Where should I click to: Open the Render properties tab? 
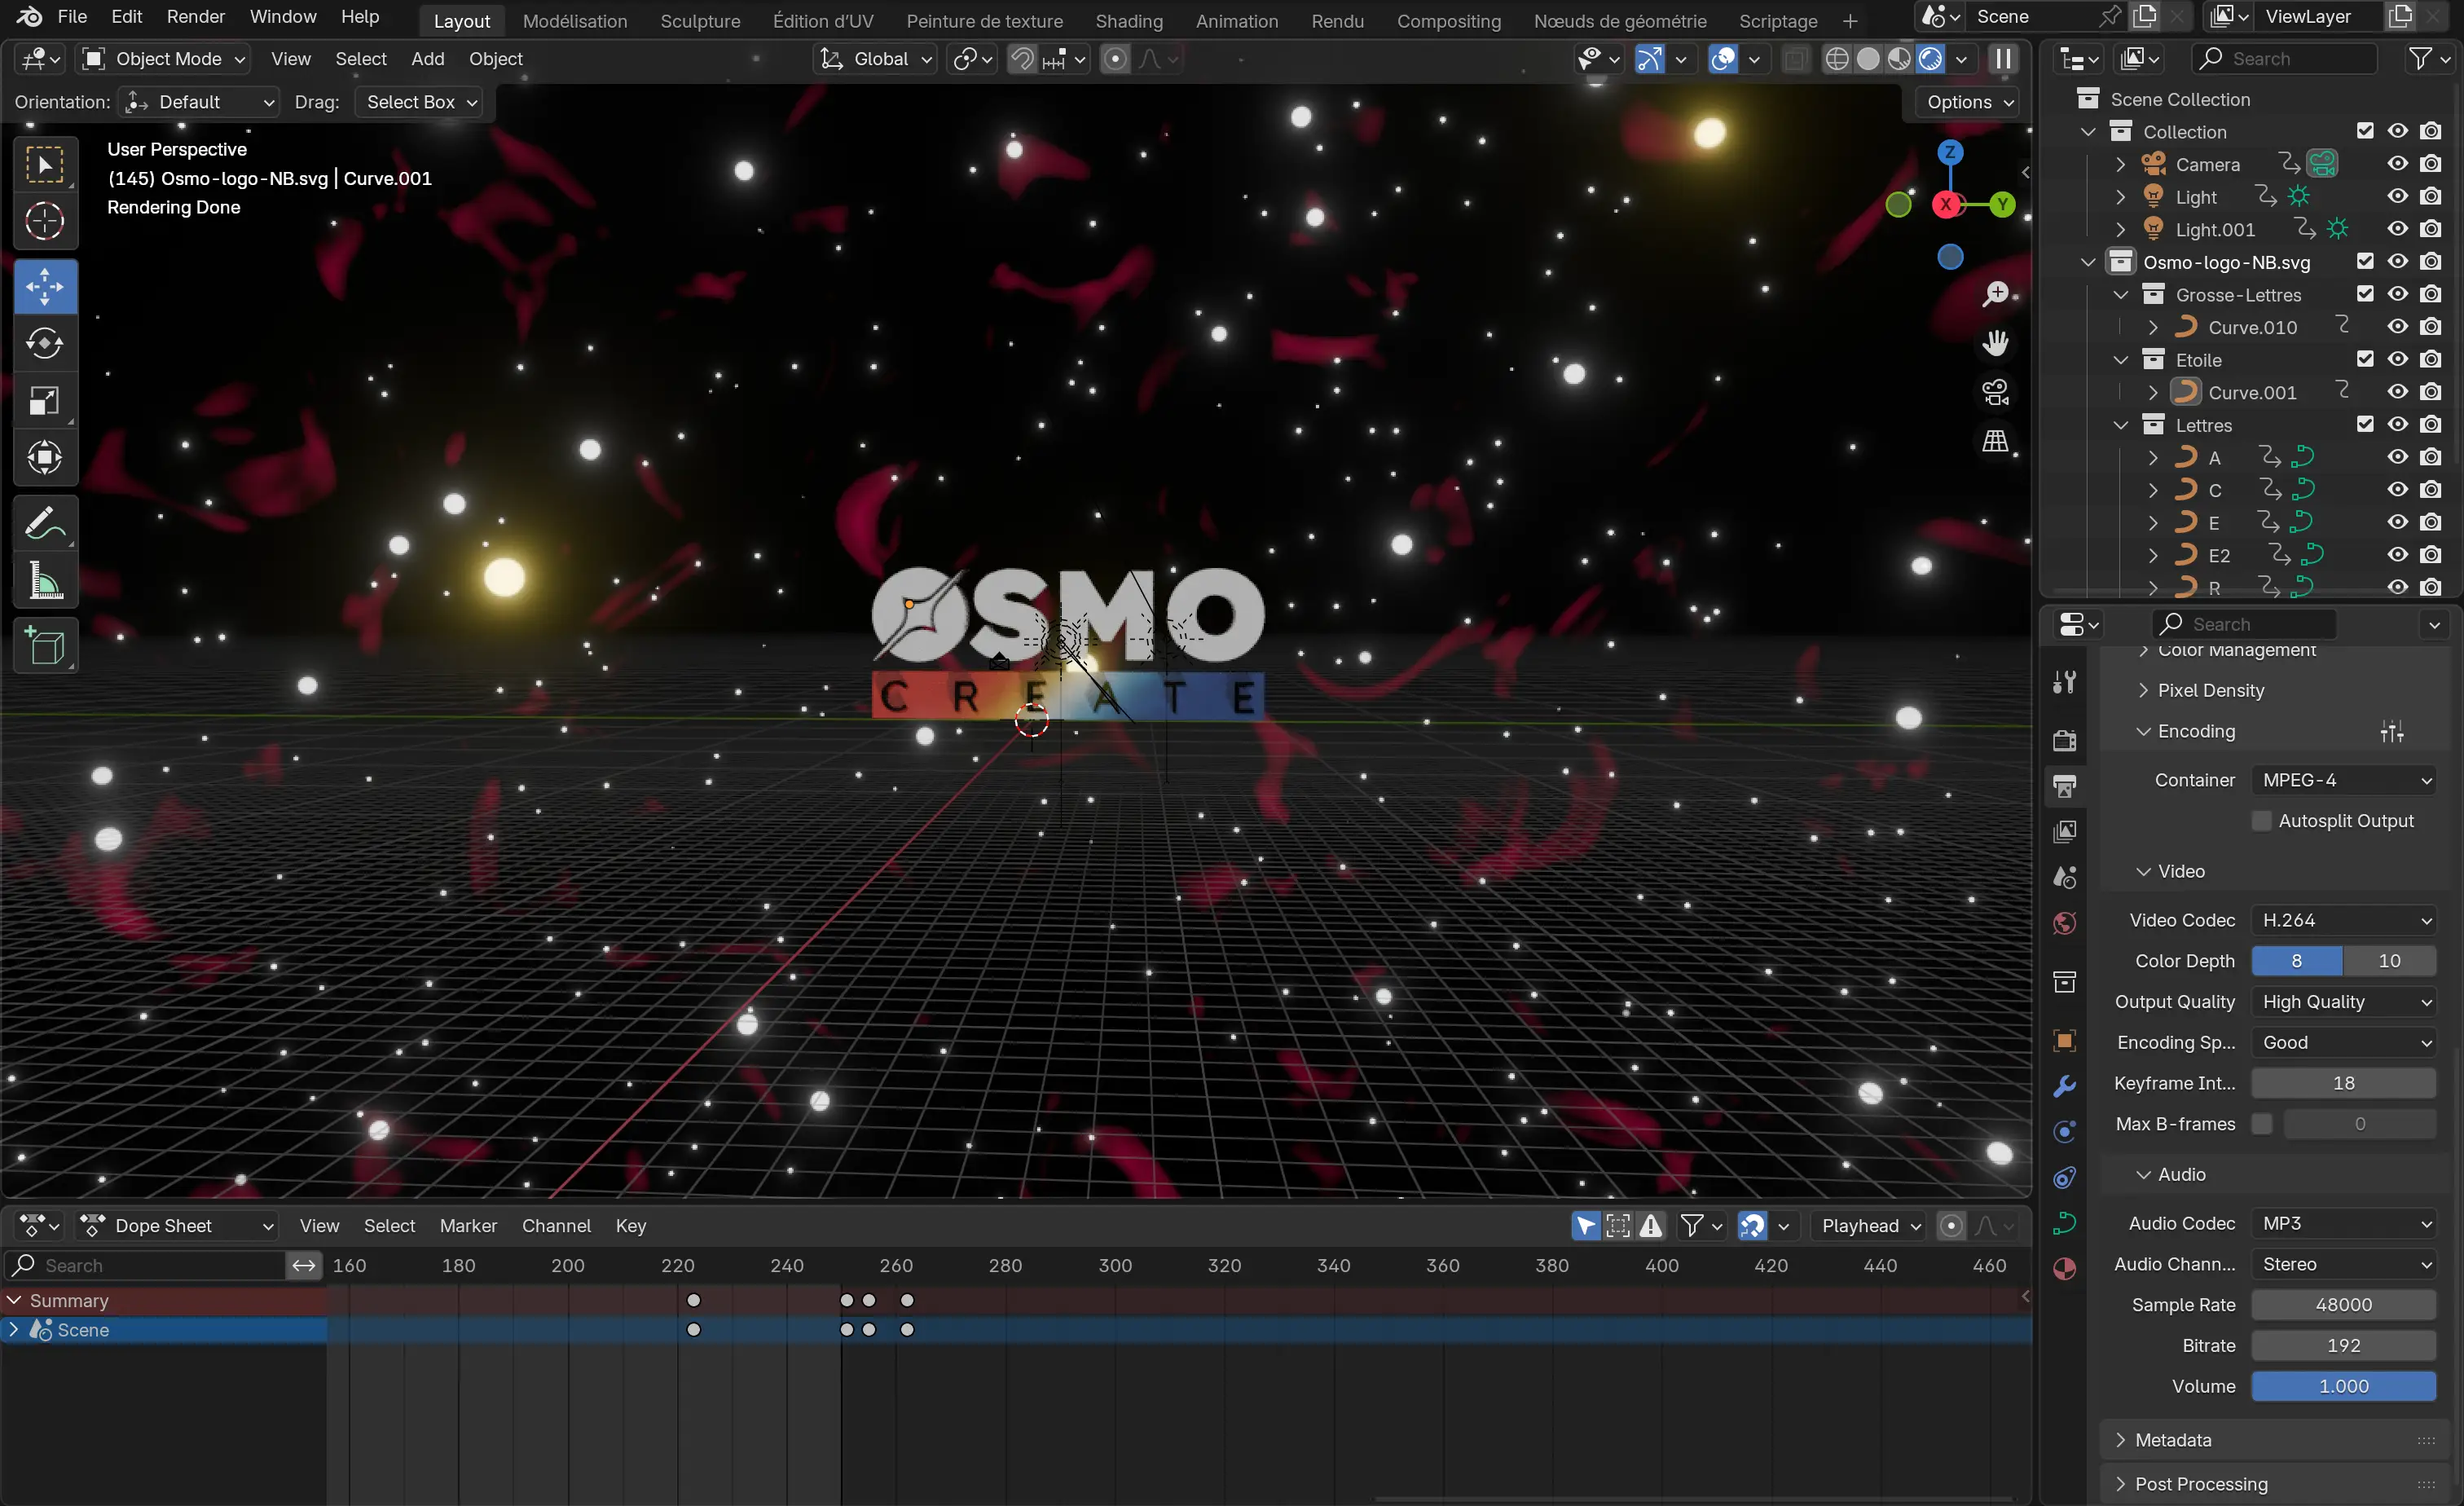point(2065,740)
